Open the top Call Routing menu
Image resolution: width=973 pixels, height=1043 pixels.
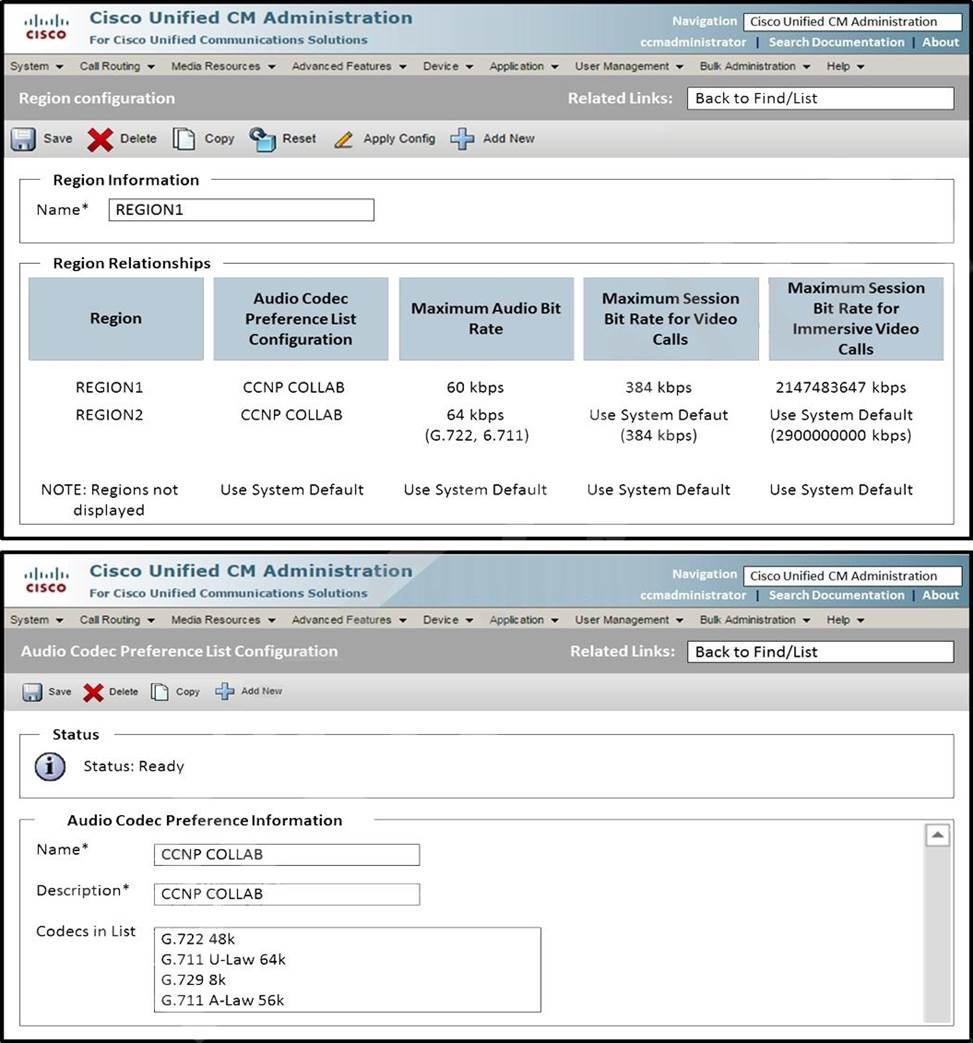pos(117,67)
